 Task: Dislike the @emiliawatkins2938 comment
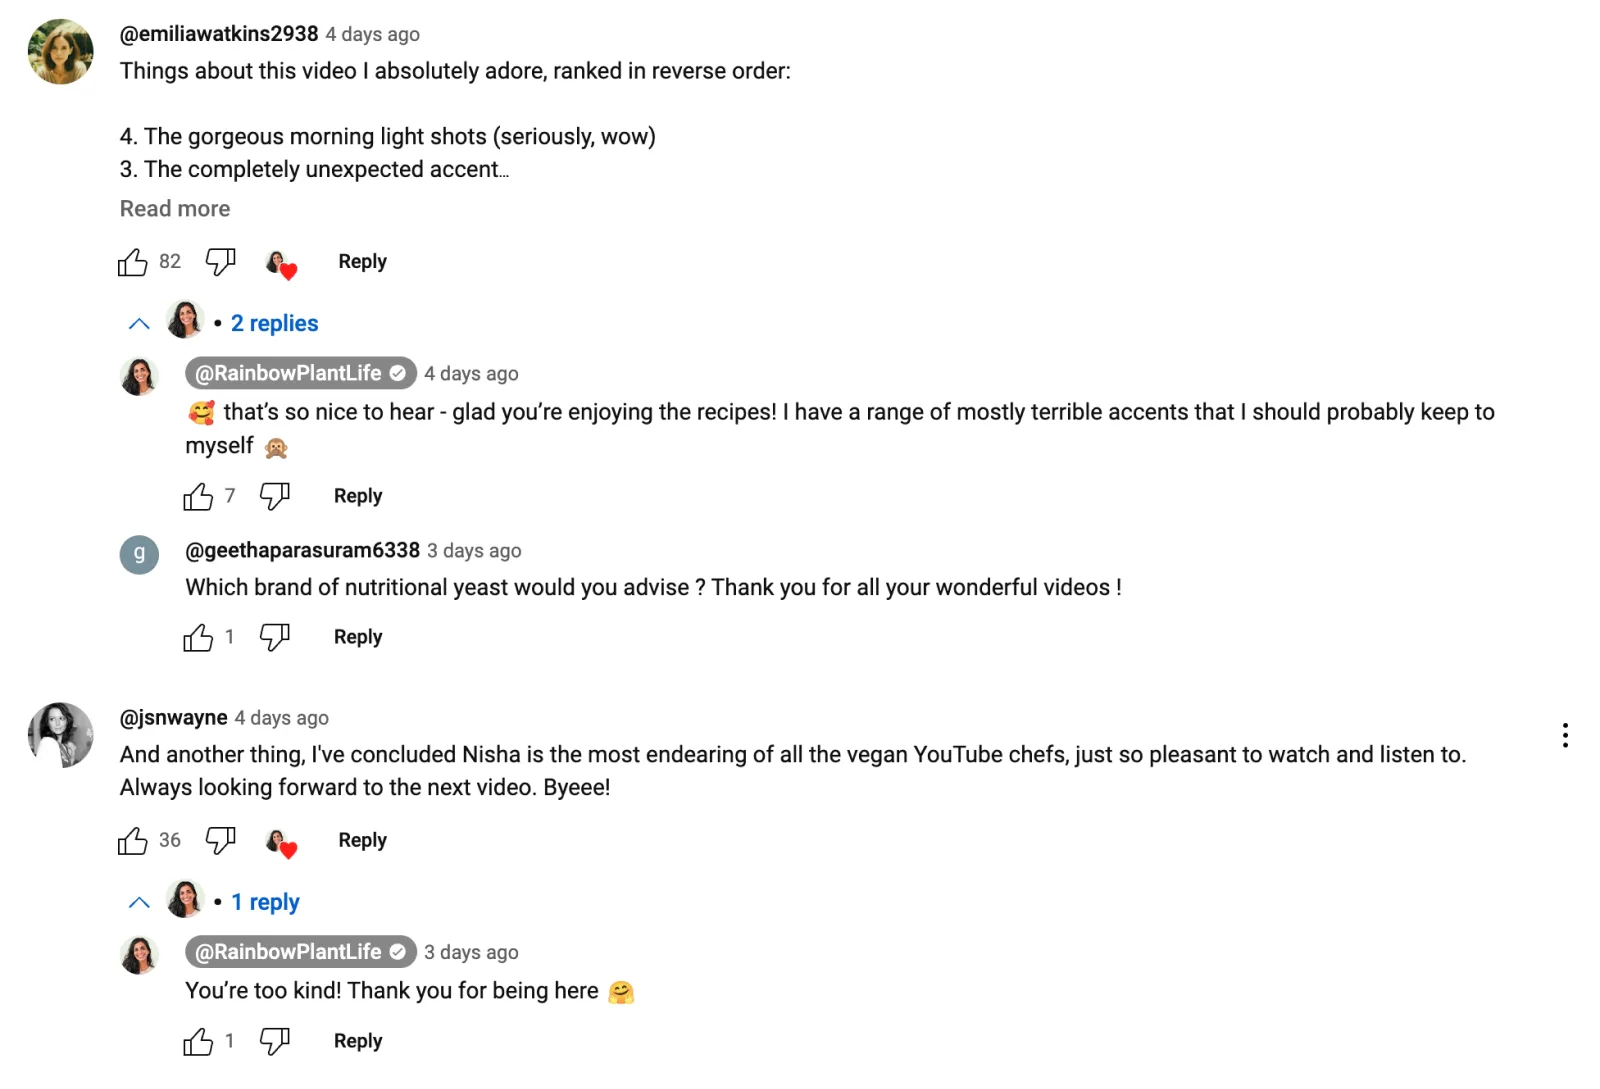pos(220,262)
